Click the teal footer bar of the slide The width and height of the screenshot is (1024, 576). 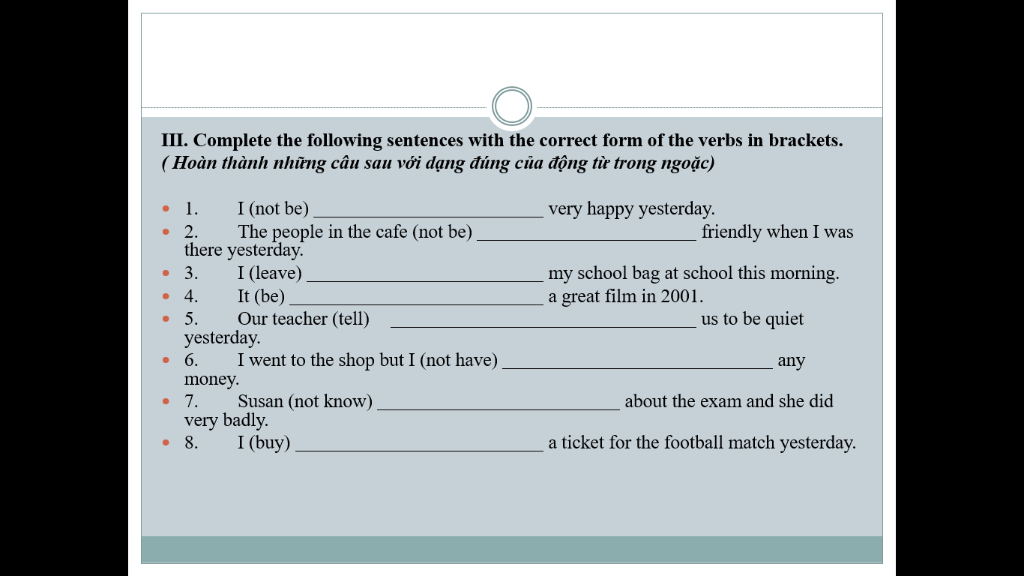[512, 549]
